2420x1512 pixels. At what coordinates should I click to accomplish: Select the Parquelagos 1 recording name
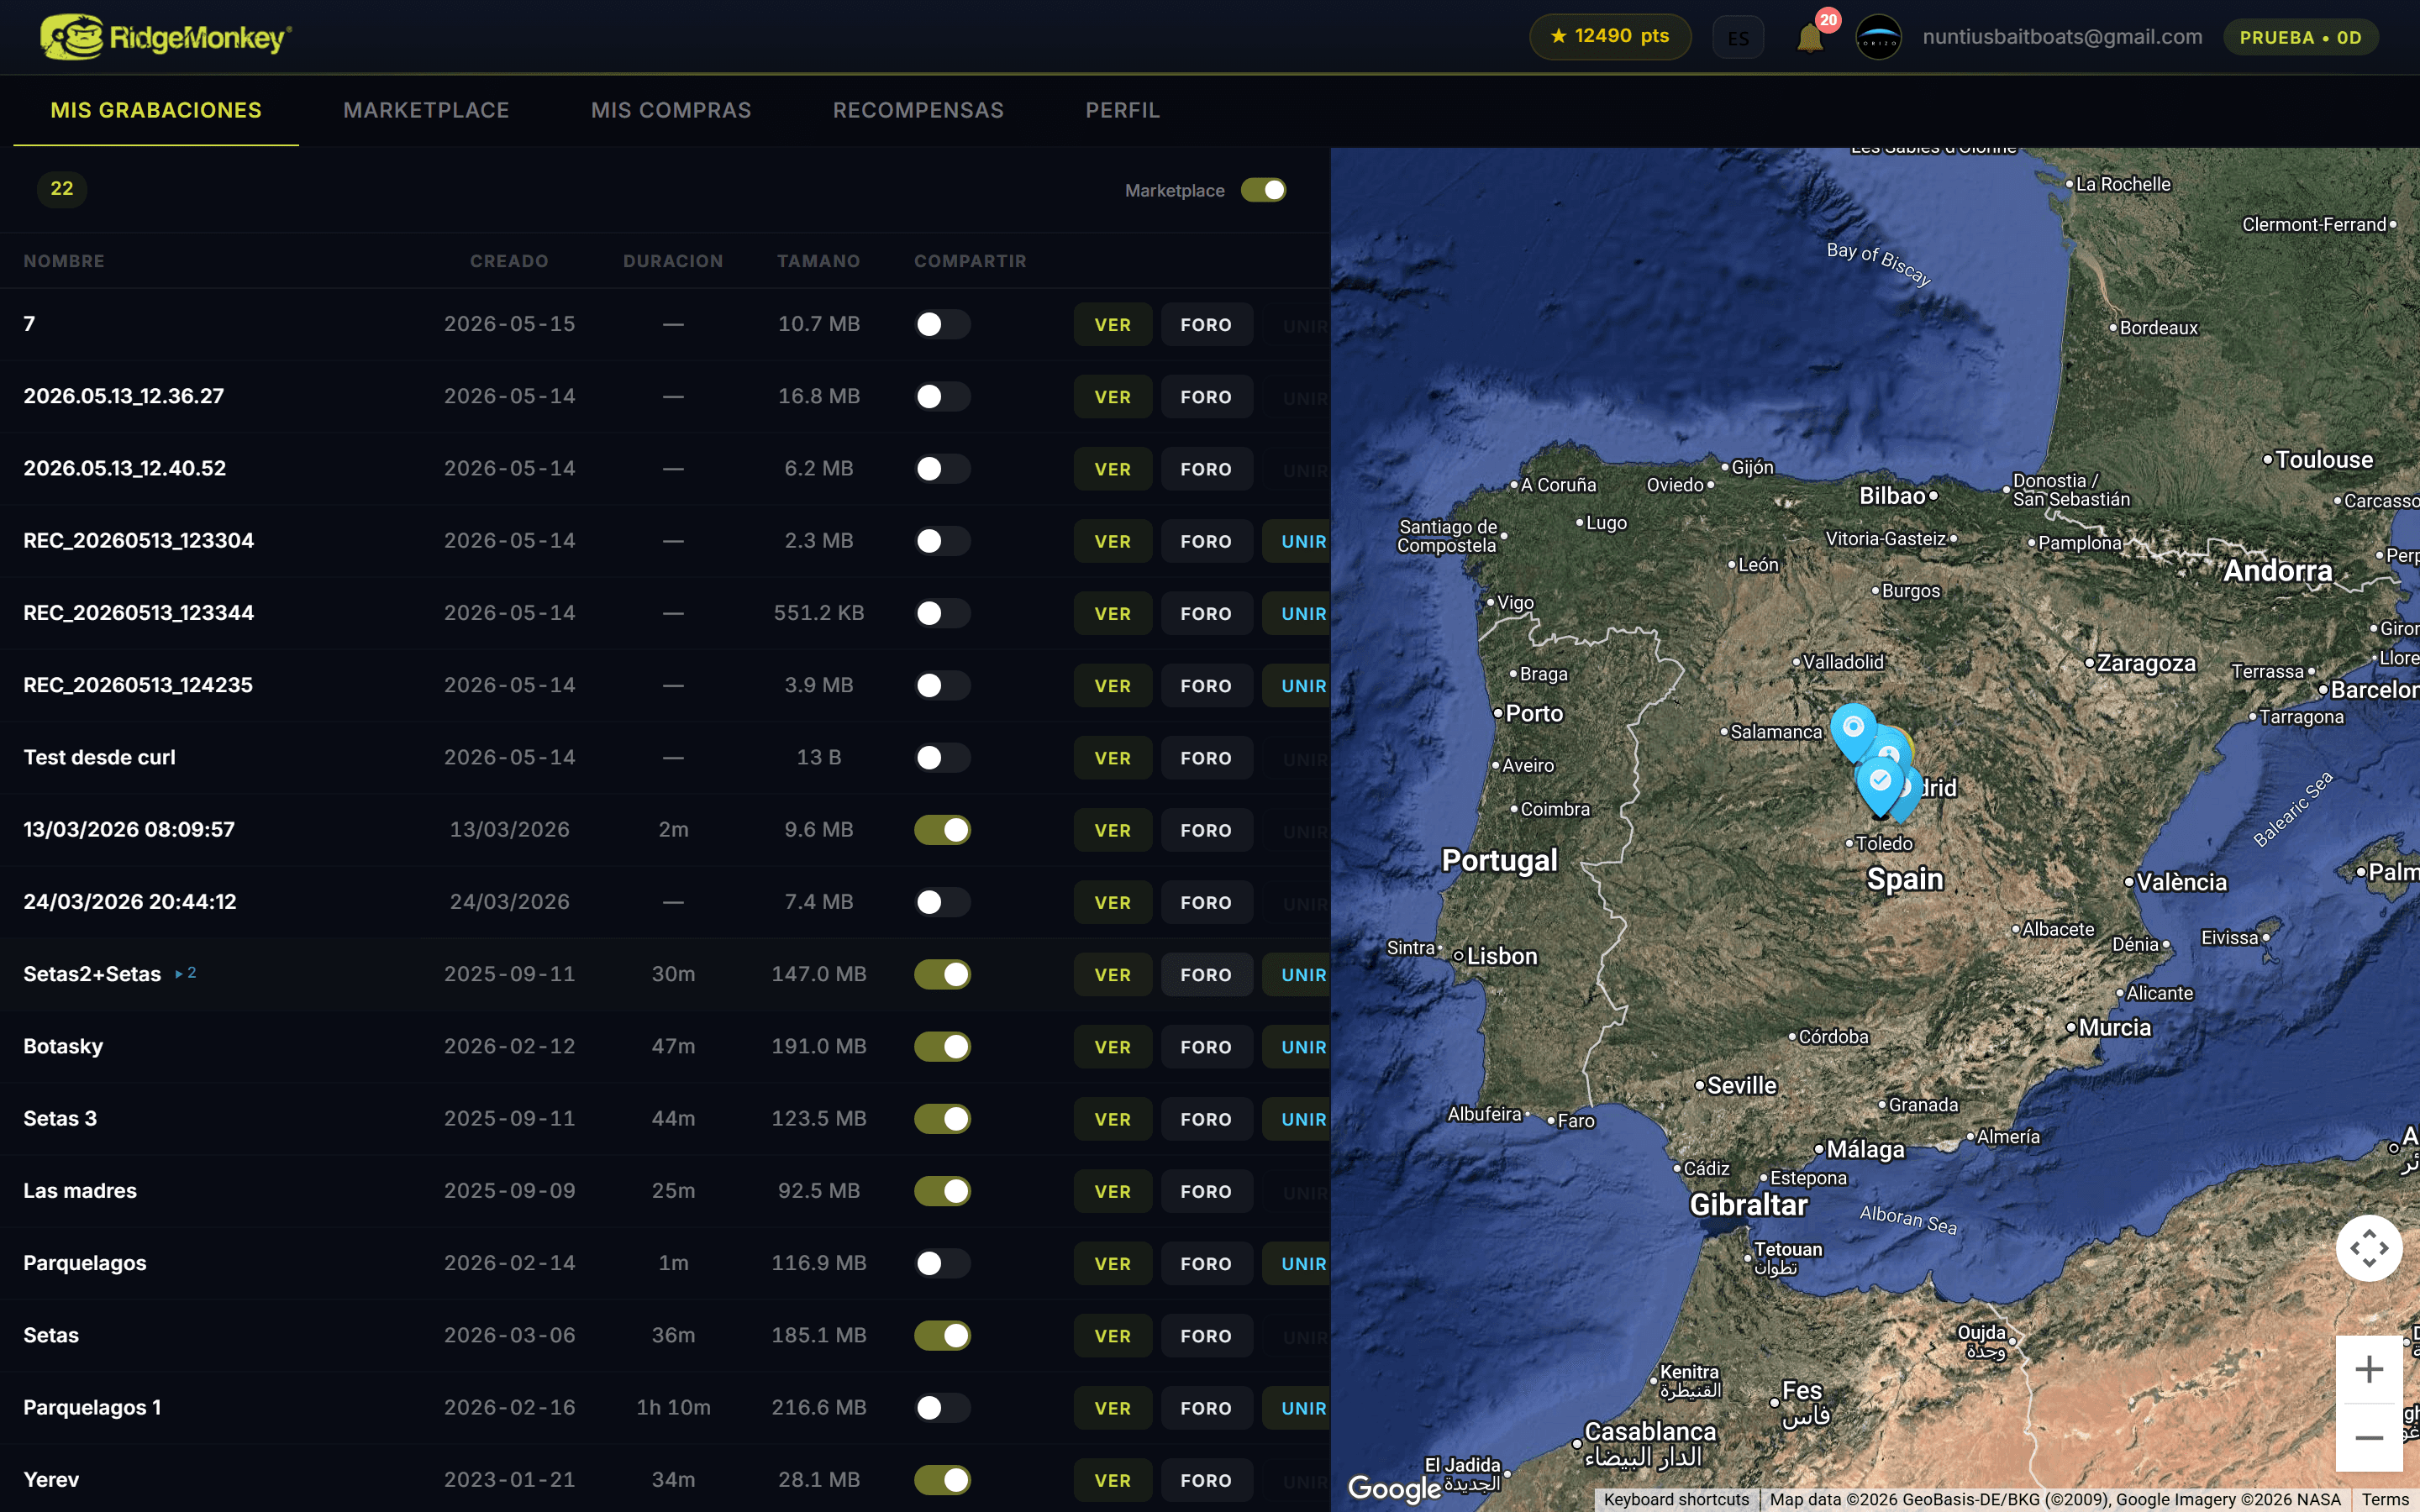(92, 1407)
